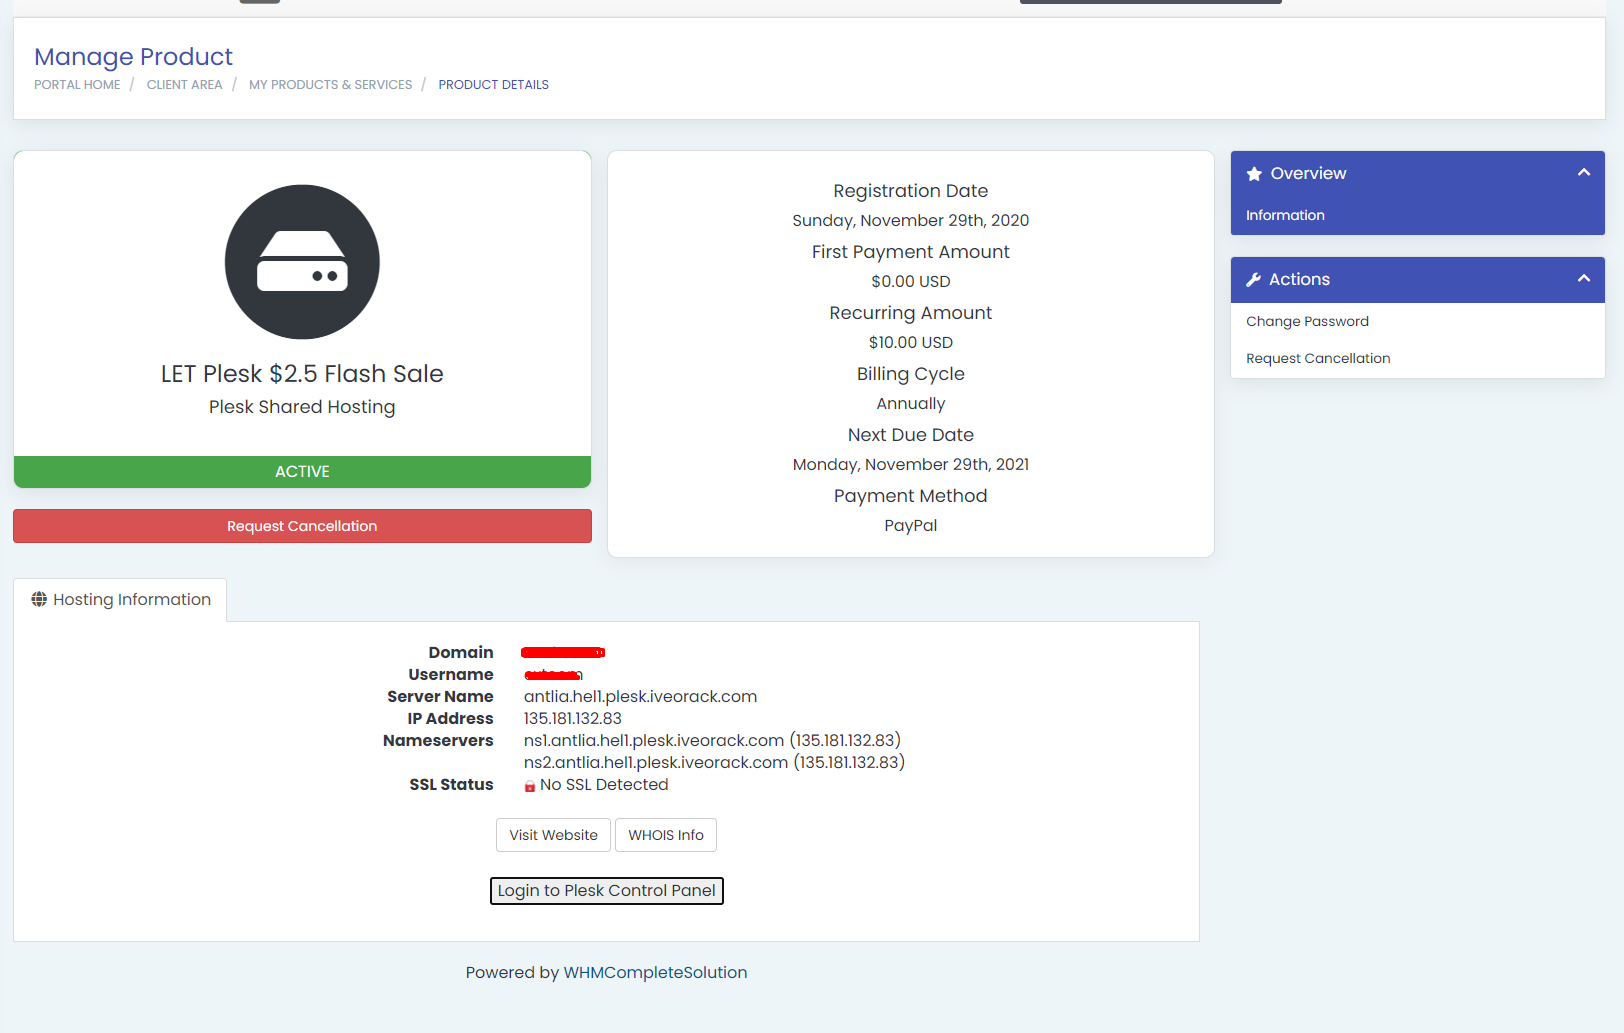
Task: Click the star icon beside Overview
Action: coord(1254,174)
